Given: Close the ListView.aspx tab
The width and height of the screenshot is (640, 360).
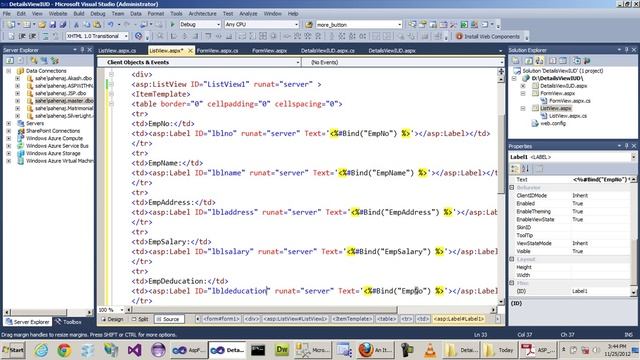Looking at the screenshot, I should point(190,51).
